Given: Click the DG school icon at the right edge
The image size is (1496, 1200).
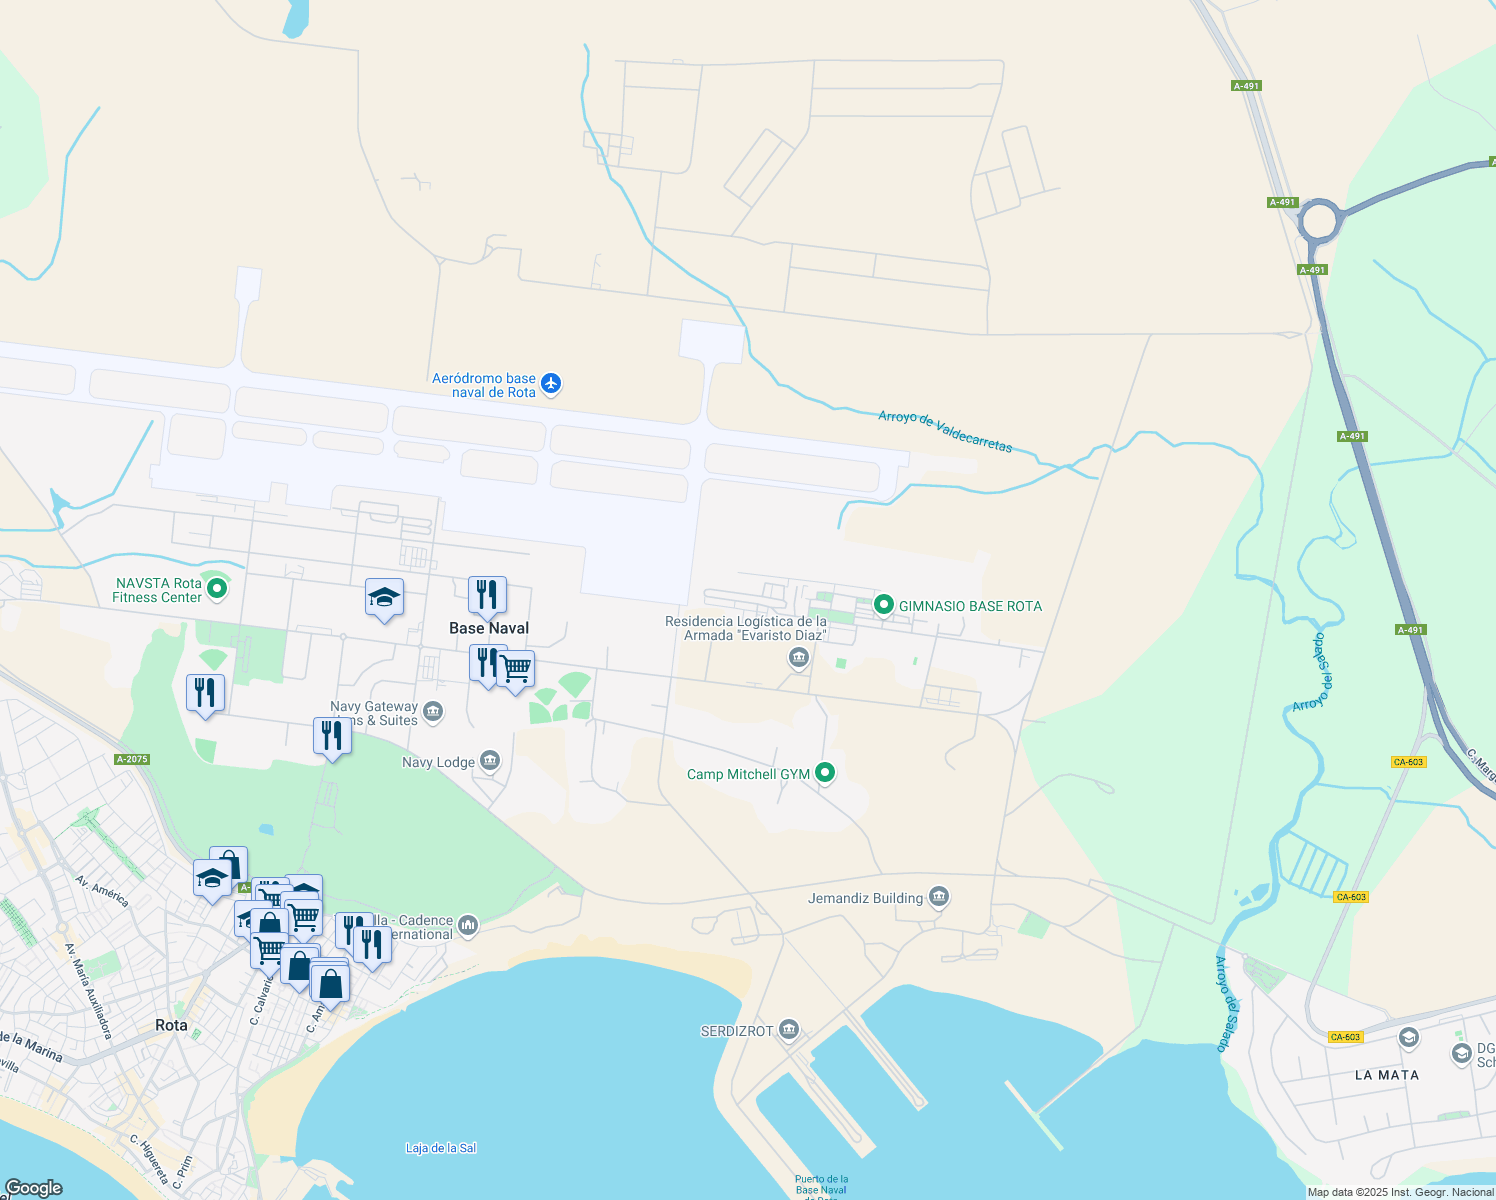Looking at the screenshot, I should coord(1461,1053).
